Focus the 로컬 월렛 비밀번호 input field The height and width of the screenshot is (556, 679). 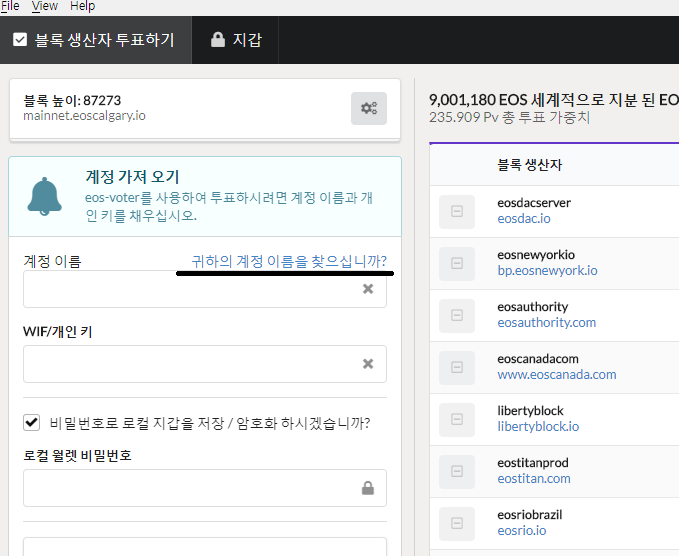point(205,488)
